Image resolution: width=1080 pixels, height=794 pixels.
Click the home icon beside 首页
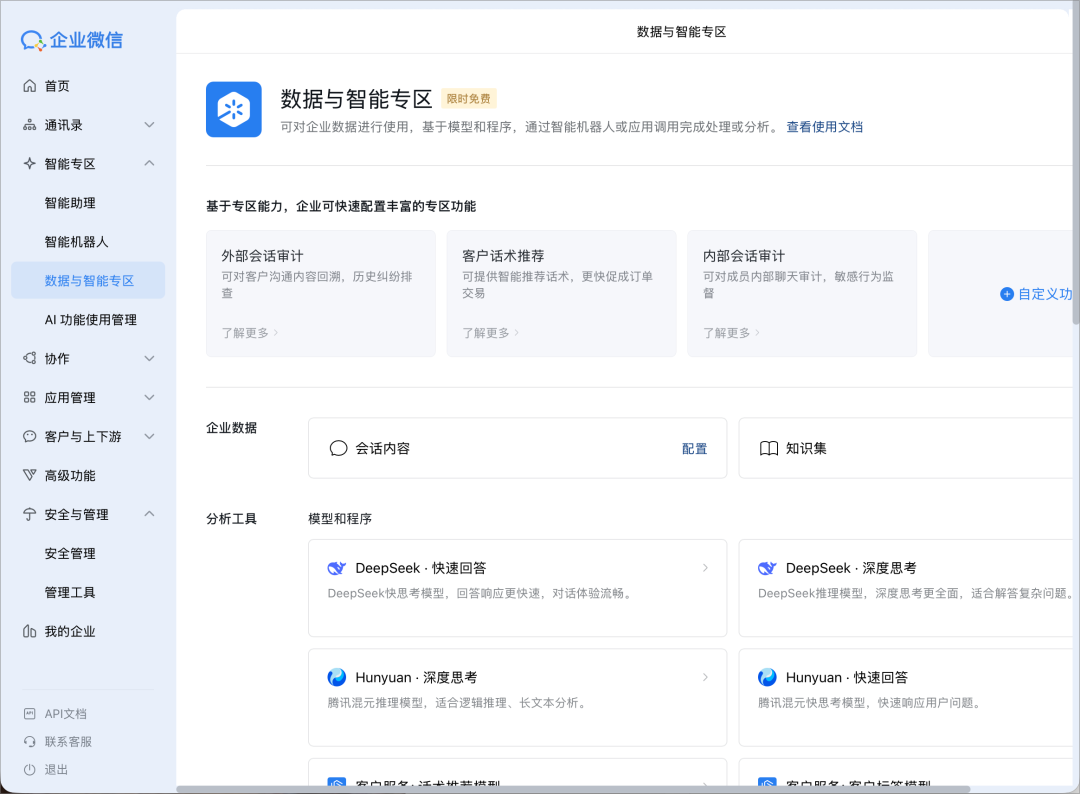coord(30,86)
